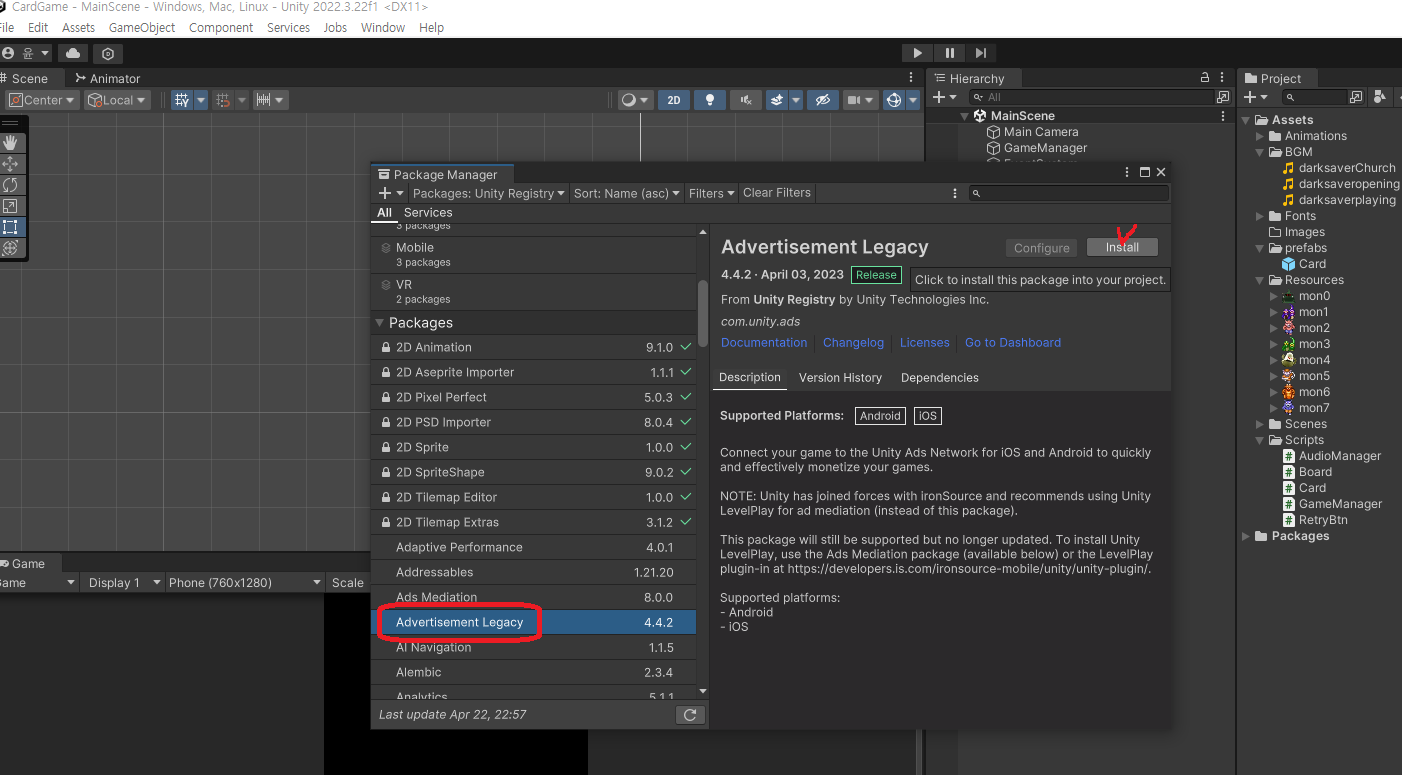Open the Edit menu
1402x775 pixels.
point(38,27)
